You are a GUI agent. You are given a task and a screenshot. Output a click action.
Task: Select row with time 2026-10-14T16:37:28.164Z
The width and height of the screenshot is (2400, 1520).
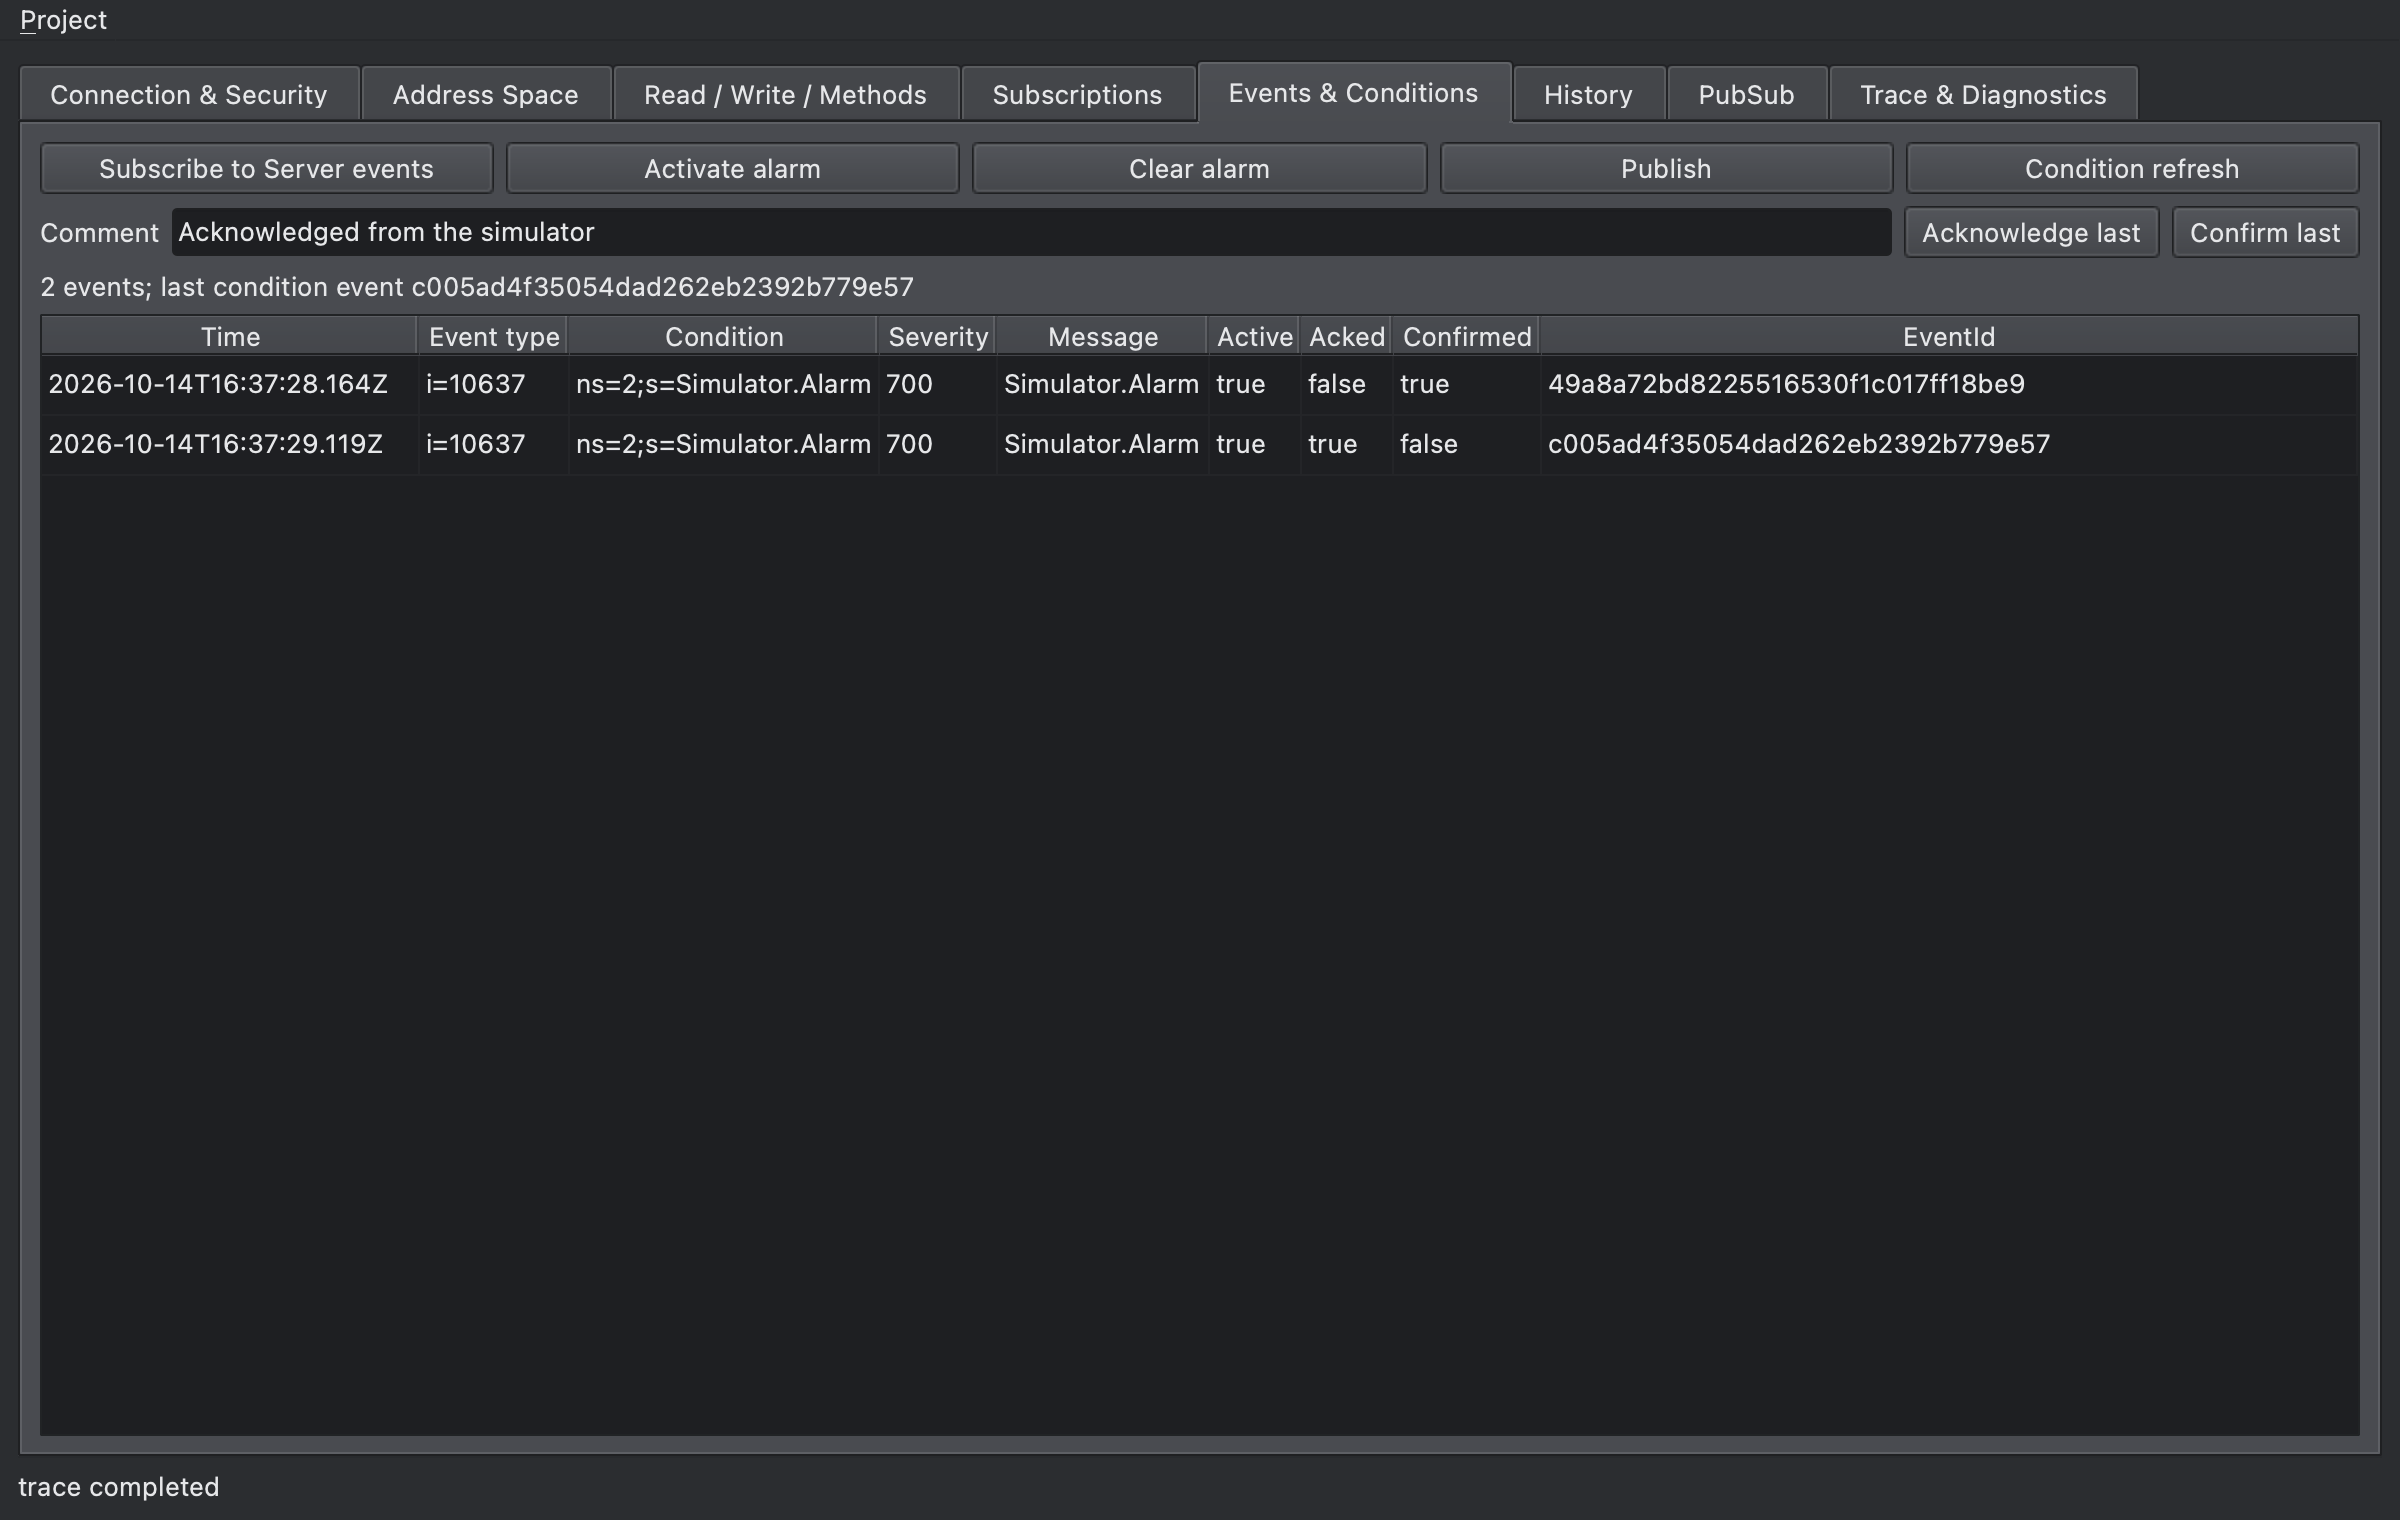click(x=1199, y=385)
